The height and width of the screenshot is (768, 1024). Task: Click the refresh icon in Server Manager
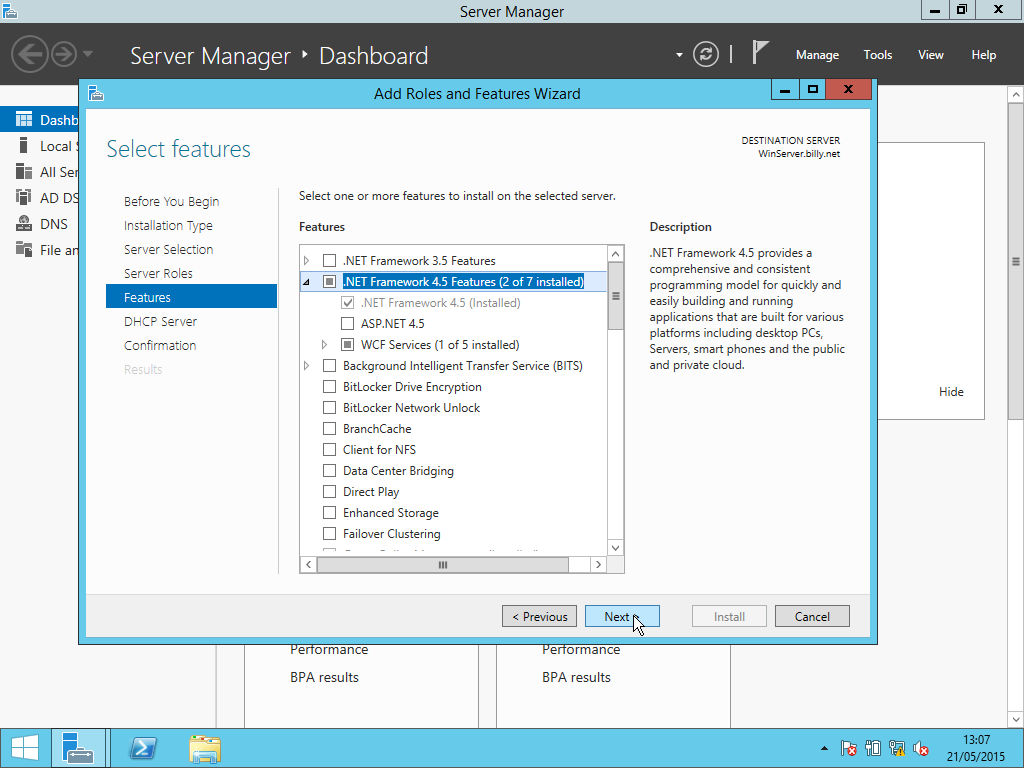click(705, 54)
